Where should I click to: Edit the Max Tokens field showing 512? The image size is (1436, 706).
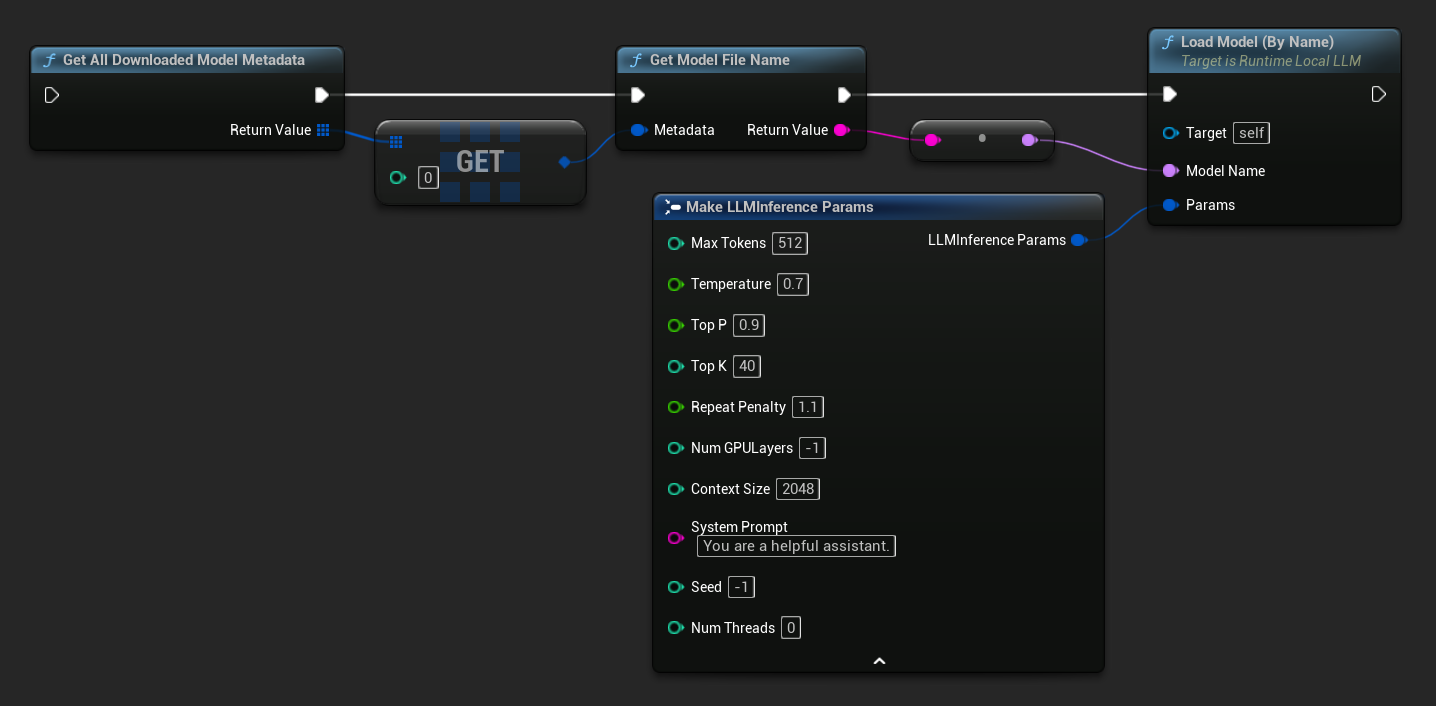tap(789, 243)
